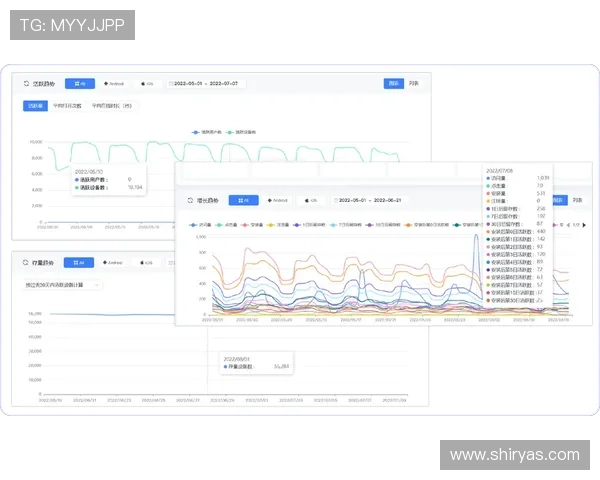
Task: Click the refresh icon beside 存量趋势 title
Action: 24,263
